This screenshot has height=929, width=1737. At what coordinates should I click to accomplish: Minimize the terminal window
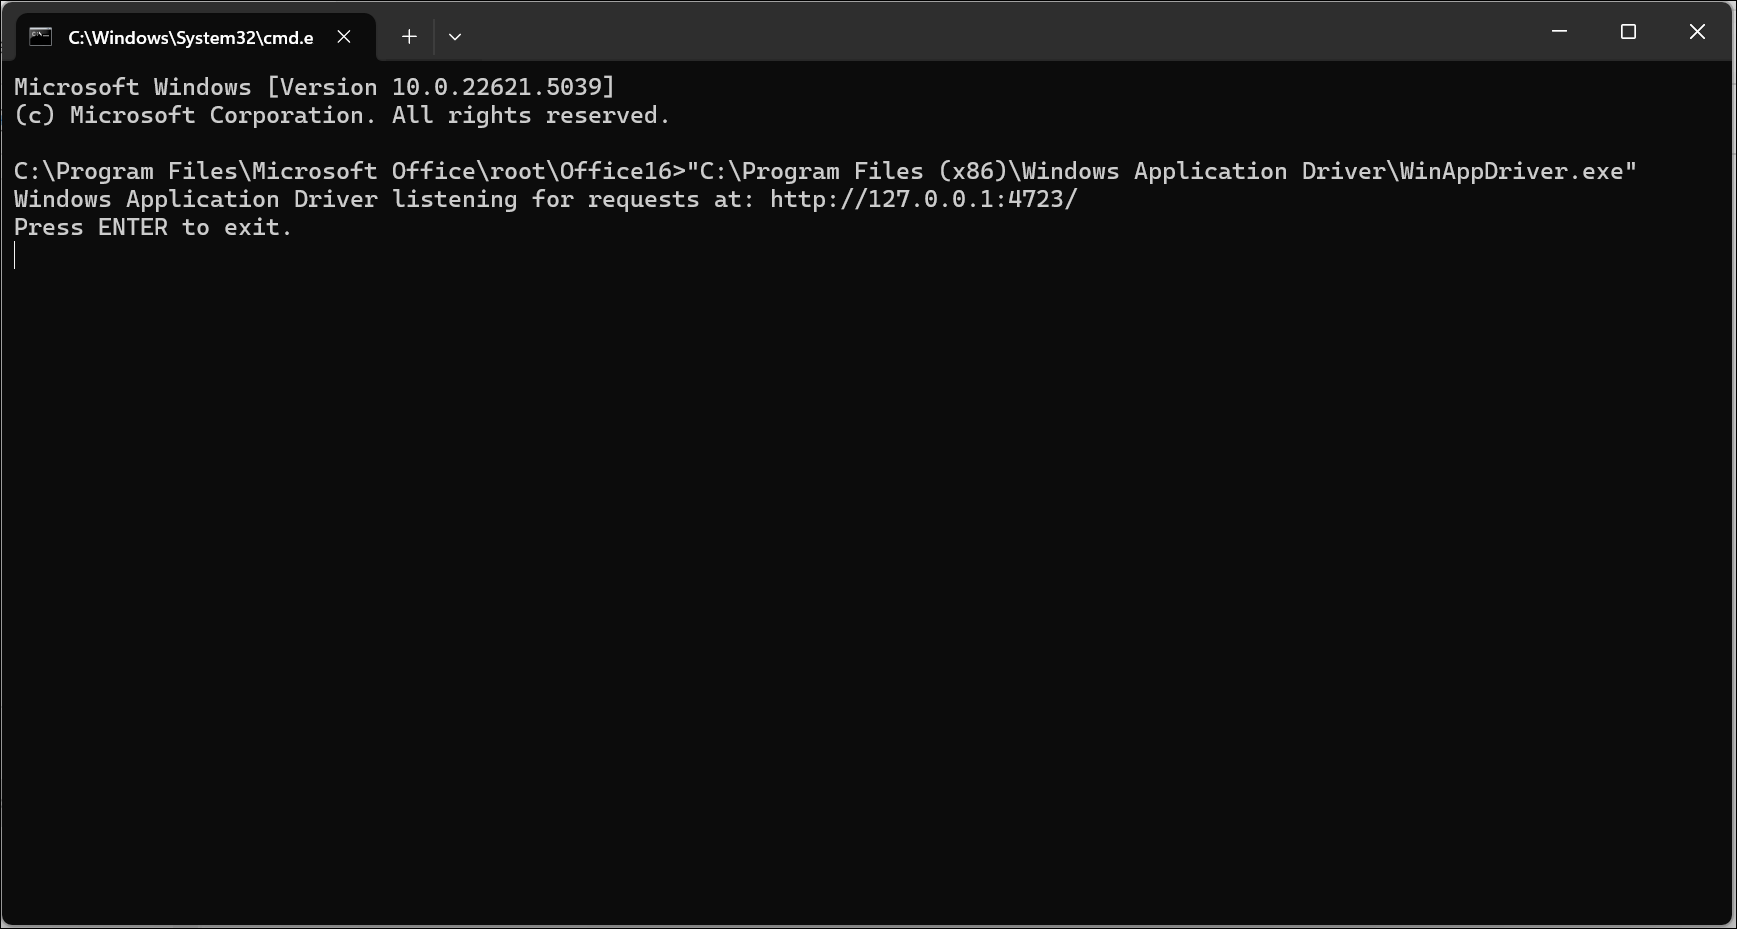pyautogui.click(x=1559, y=32)
